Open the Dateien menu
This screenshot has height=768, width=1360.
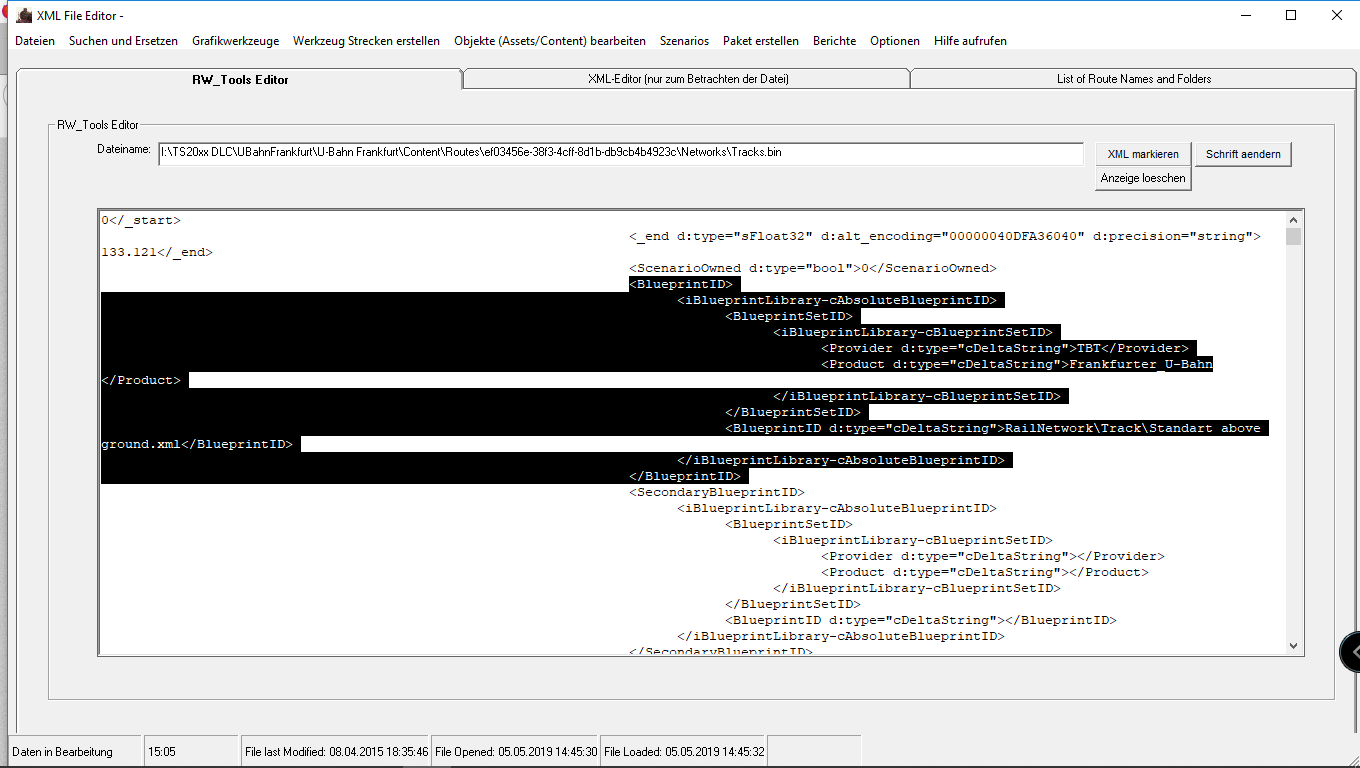(35, 41)
